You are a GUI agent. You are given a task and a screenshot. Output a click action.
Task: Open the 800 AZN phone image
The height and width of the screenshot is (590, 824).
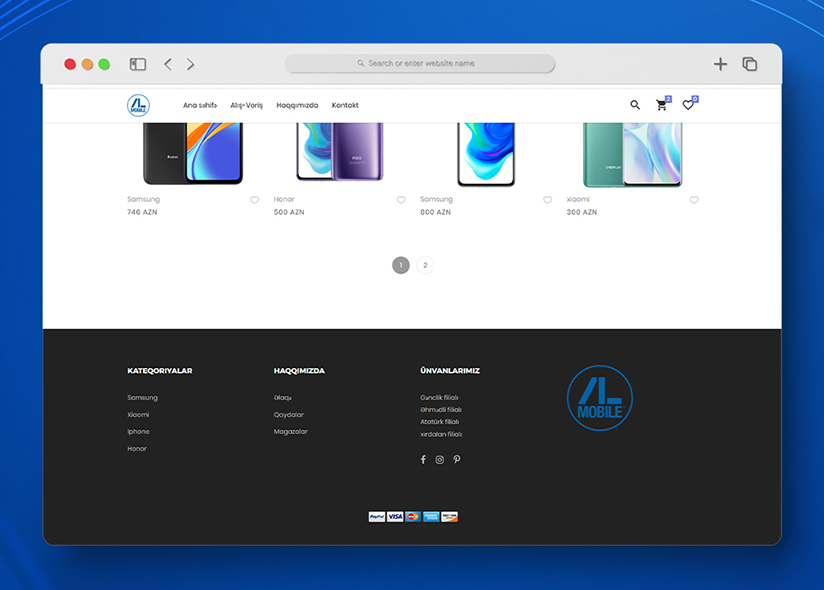(x=486, y=154)
